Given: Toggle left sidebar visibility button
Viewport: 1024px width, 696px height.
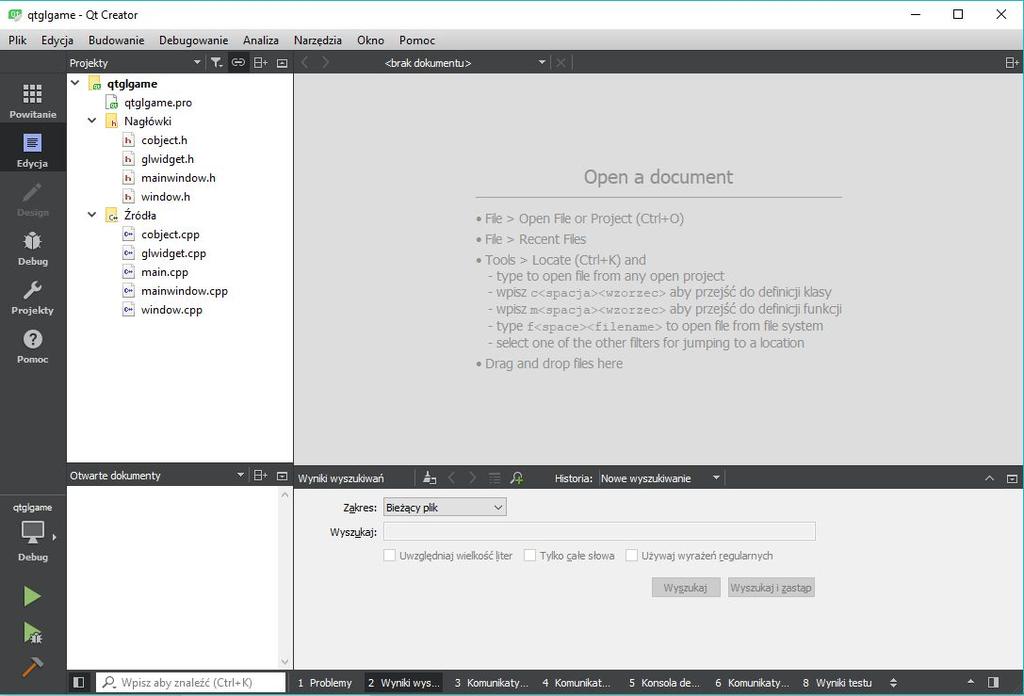Looking at the screenshot, I should [79, 682].
